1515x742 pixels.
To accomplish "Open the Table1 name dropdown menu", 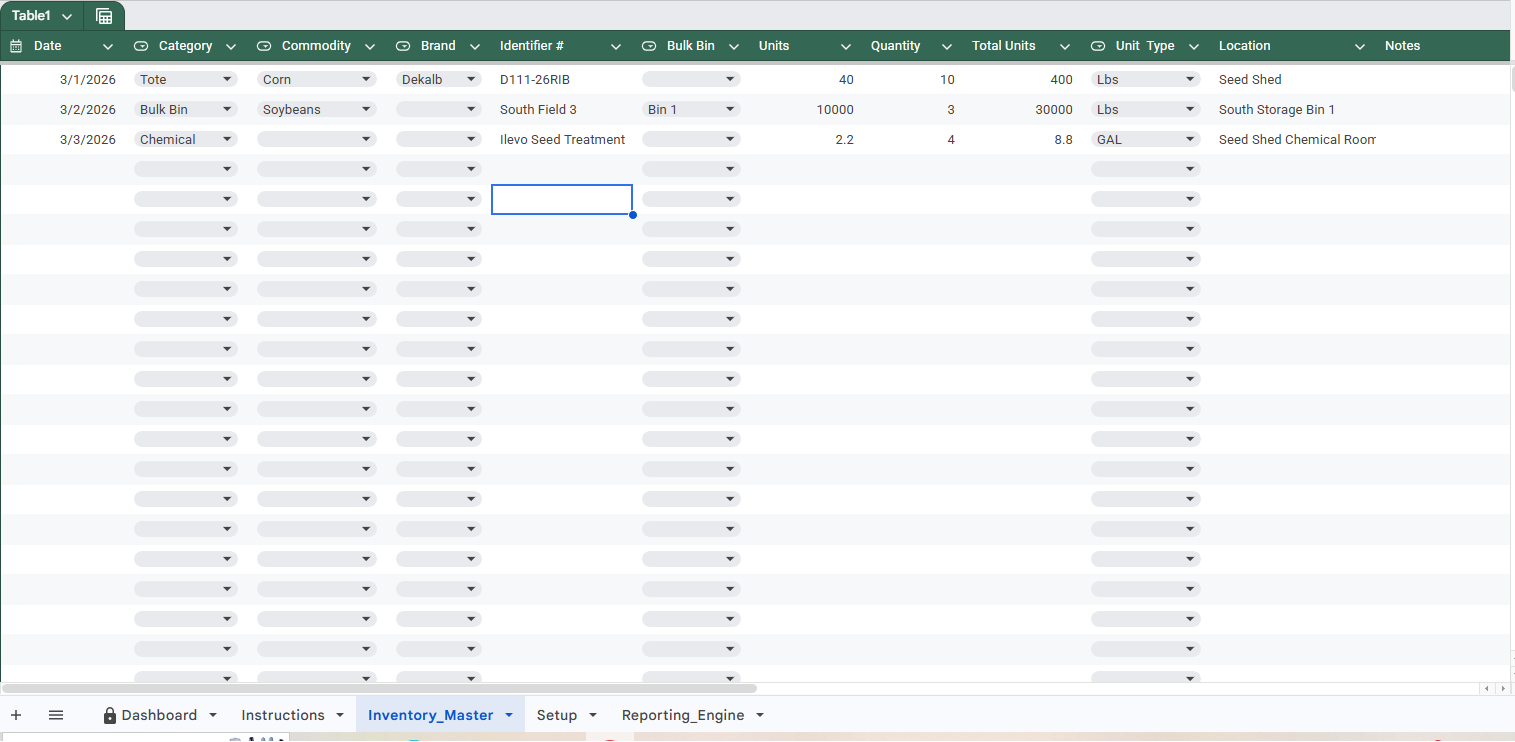I will click(x=65, y=15).
